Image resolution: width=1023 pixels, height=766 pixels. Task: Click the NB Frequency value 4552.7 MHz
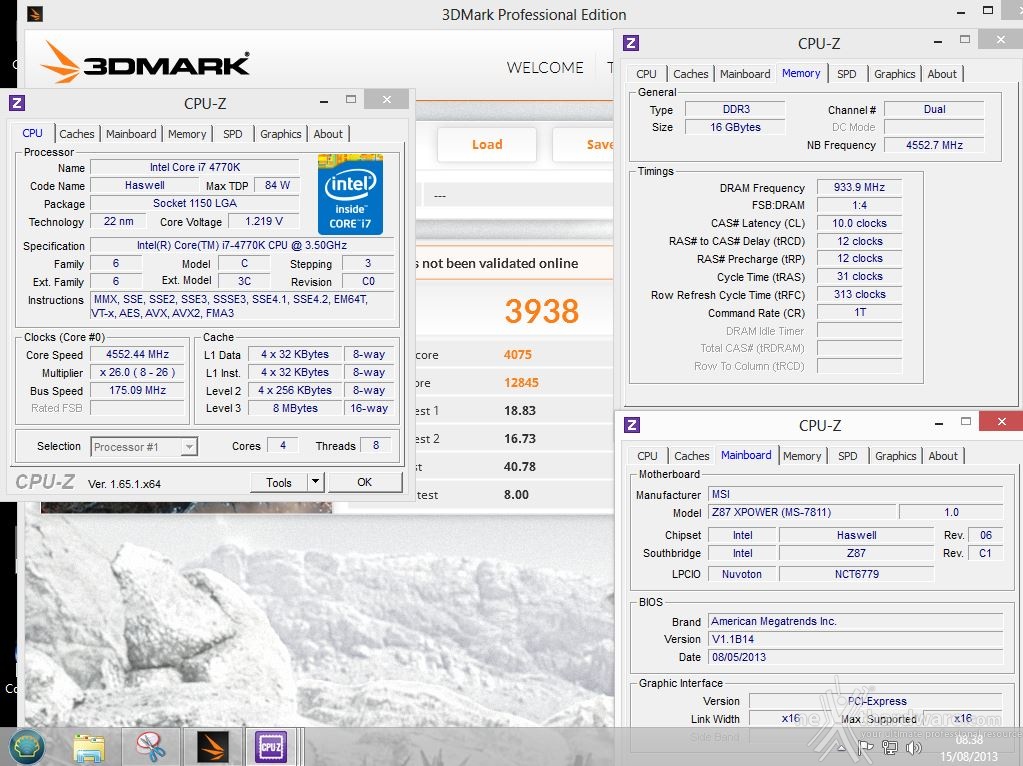pos(934,145)
